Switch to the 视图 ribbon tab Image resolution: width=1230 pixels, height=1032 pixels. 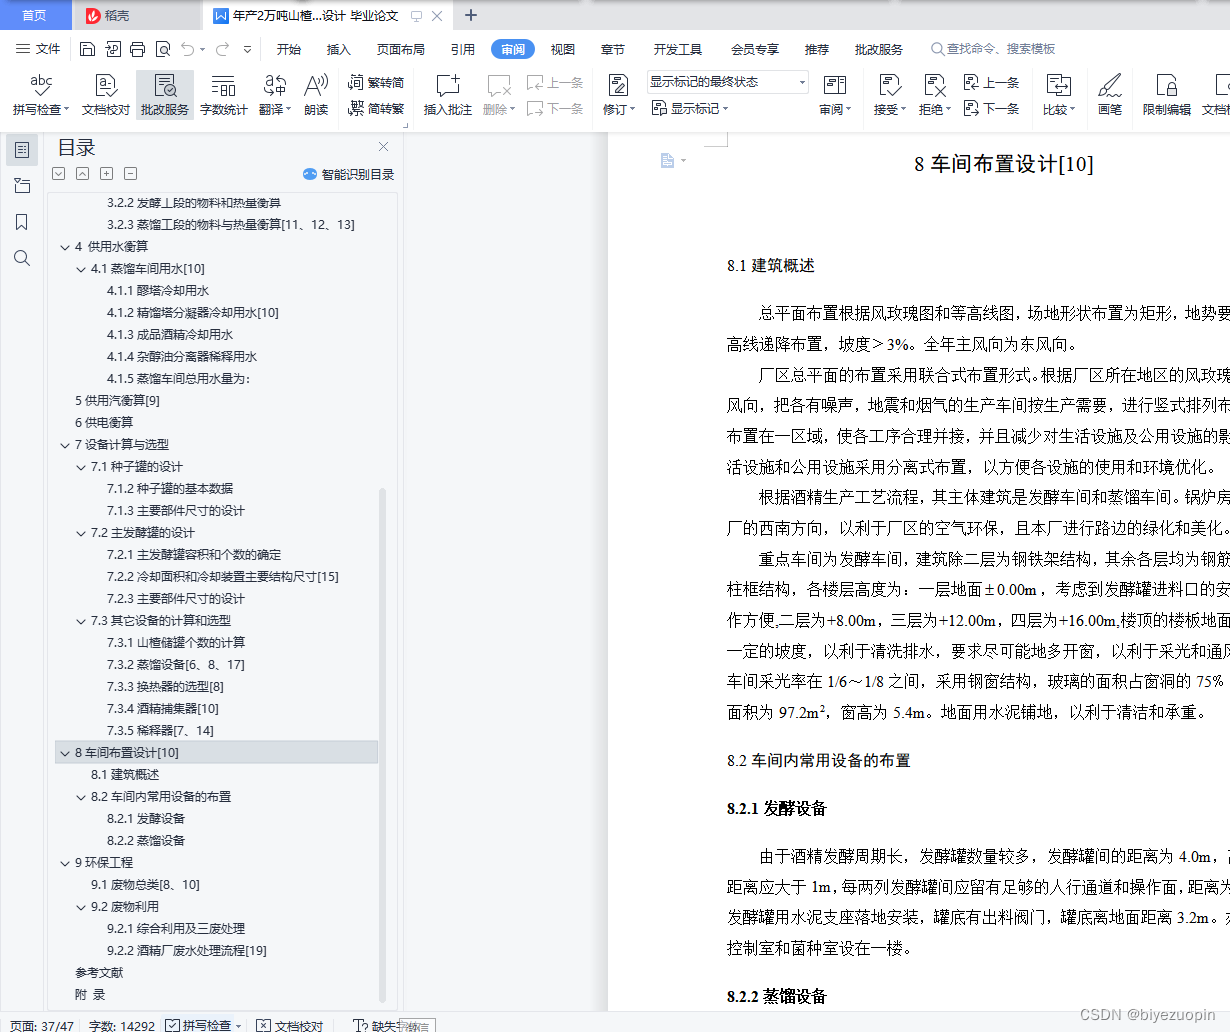pos(563,49)
